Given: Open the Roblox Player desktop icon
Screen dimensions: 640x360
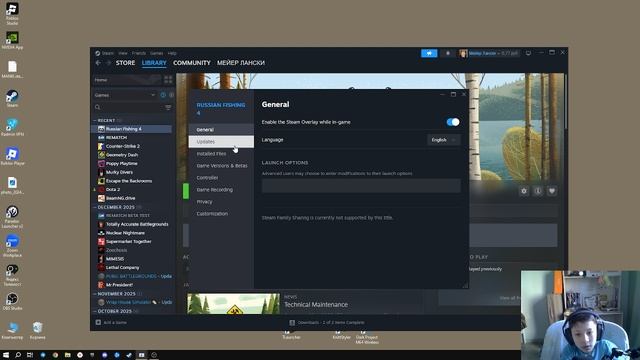Looking at the screenshot, I should coord(12,157).
